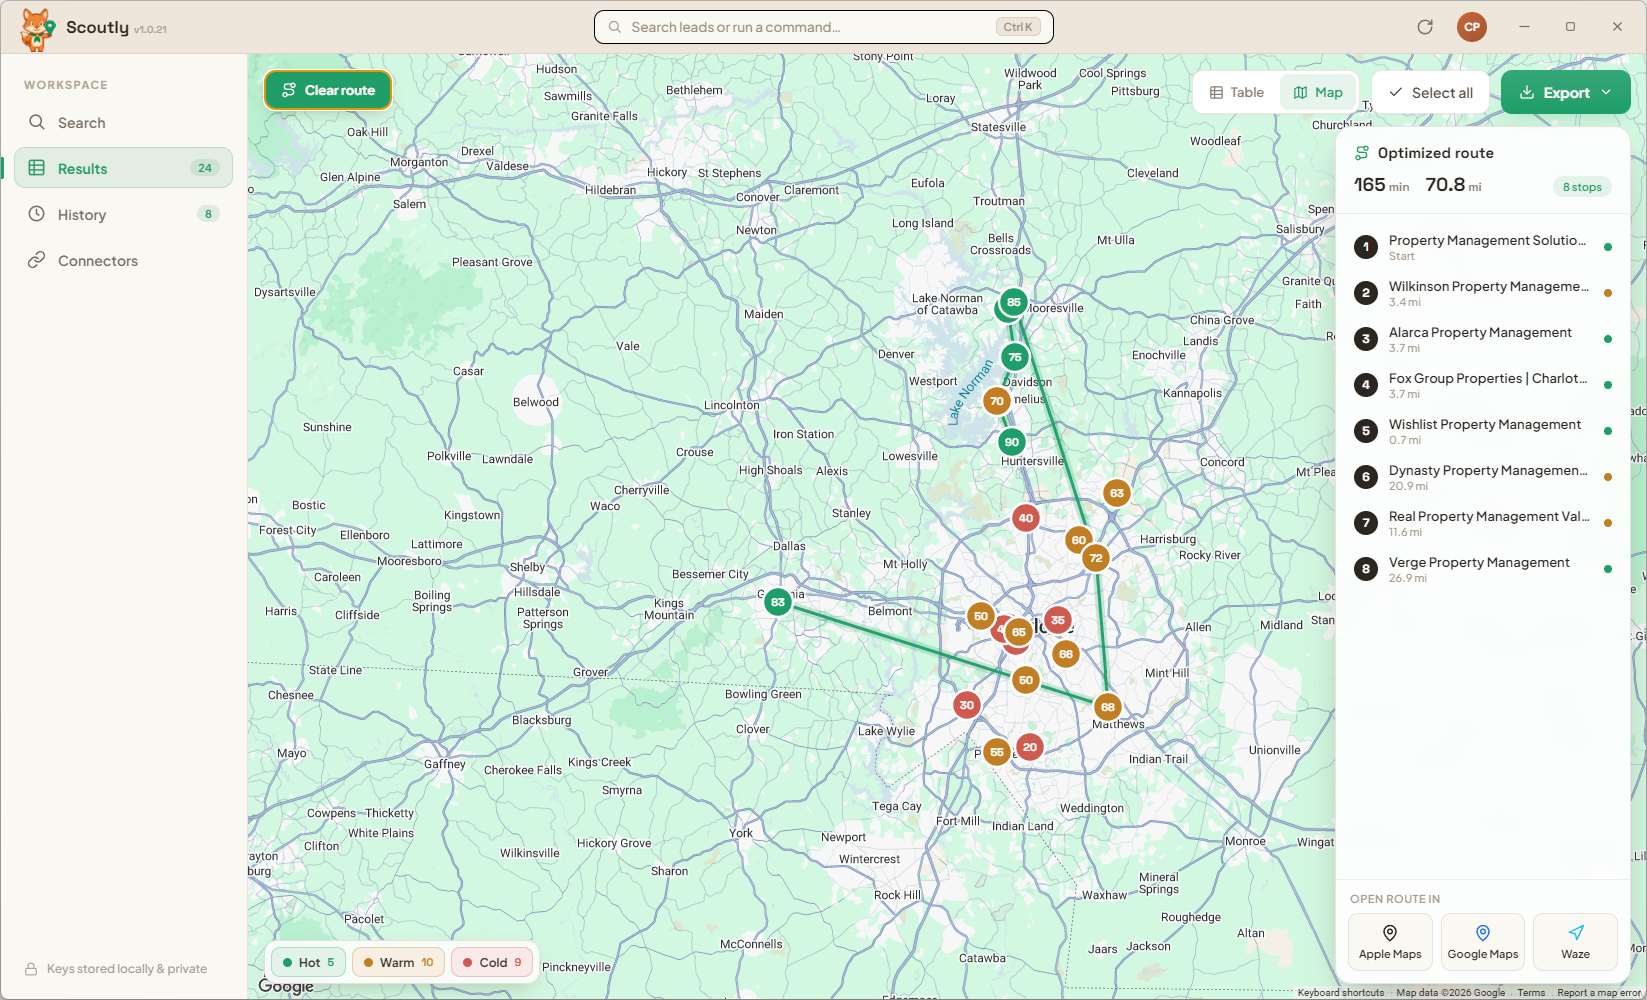Click the optimized route icon in panel header

tap(1362, 153)
